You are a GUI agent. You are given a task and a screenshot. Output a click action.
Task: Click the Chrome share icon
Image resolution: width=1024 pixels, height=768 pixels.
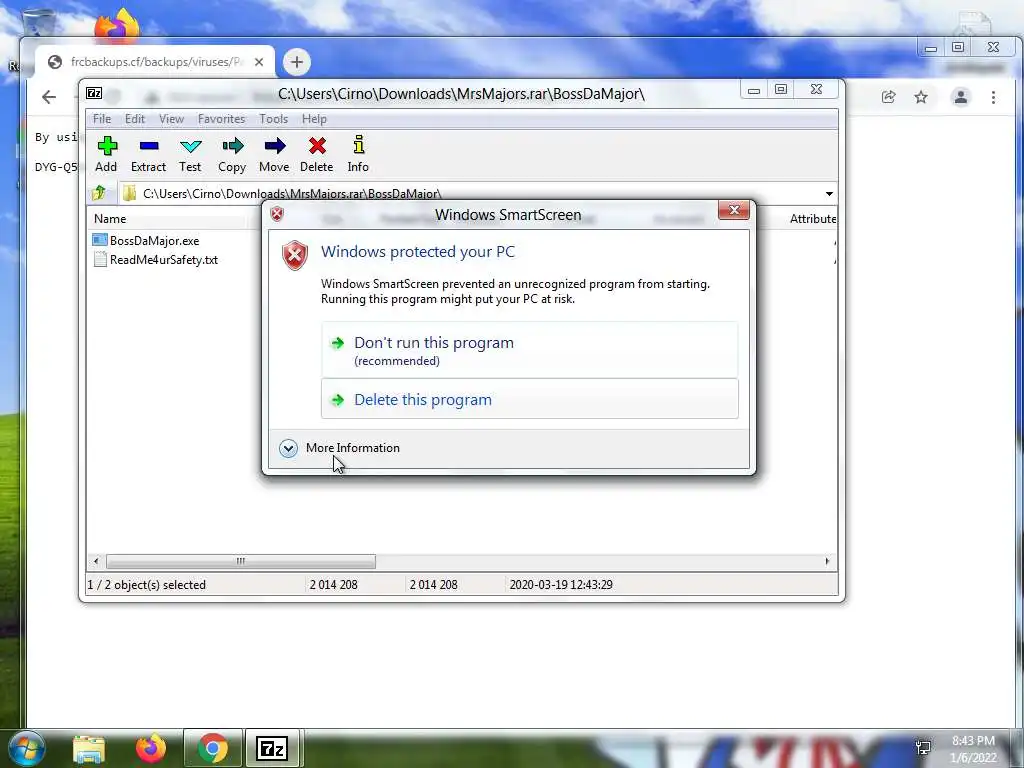(x=888, y=97)
